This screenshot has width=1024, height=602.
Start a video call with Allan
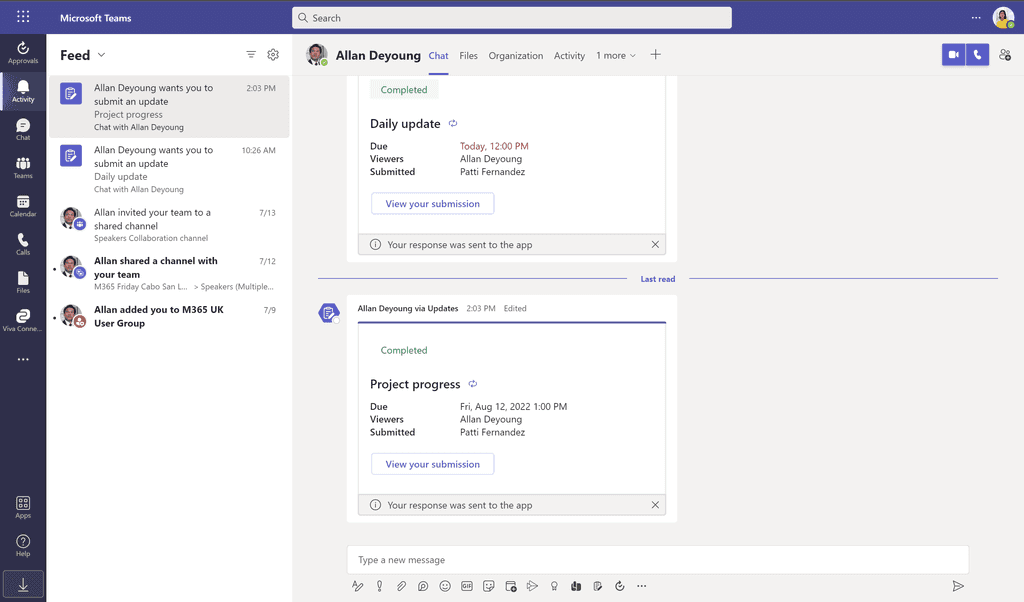(x=953, y=55)
